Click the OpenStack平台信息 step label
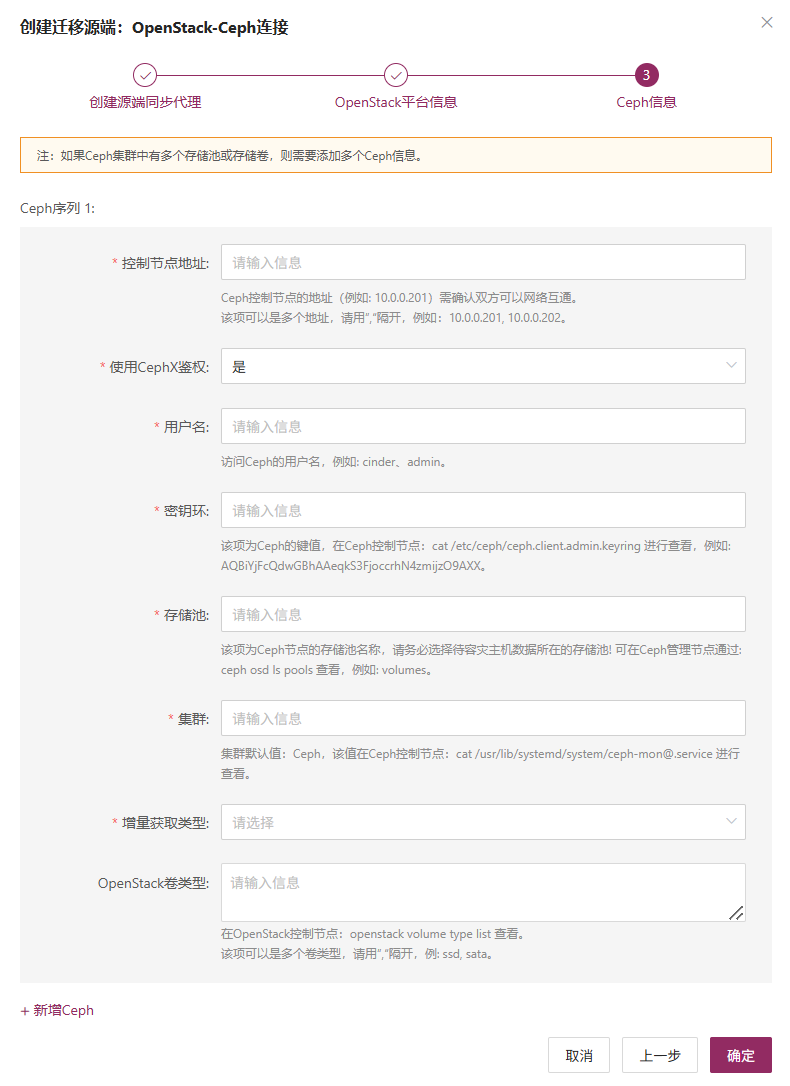Image resolution: width=790 pixels, height=1086 pixels. click(x=395, y=102)
